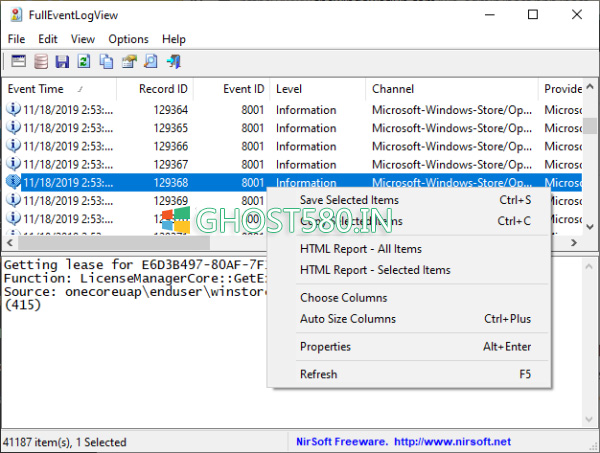Click the Choose Data Source database icon

(41, 61)
